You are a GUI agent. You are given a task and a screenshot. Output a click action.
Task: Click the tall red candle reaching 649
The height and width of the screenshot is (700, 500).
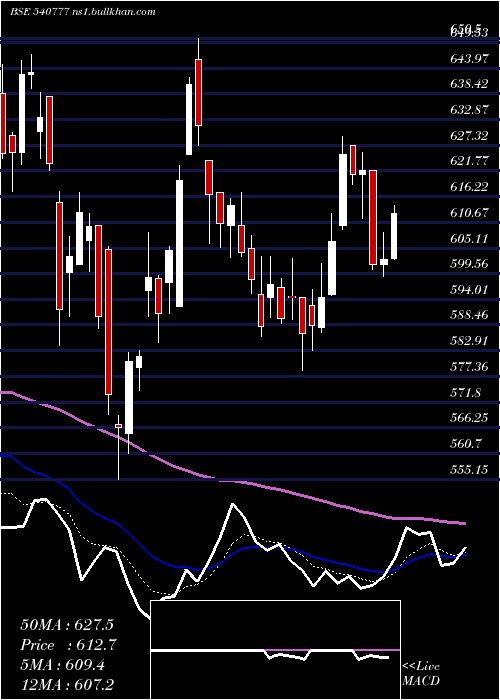click(198, 92)
